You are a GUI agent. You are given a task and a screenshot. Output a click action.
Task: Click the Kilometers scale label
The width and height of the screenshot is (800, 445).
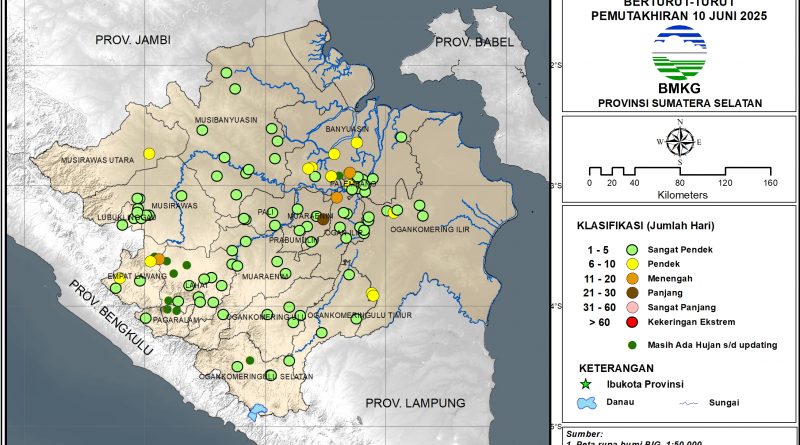coord(683,195)
